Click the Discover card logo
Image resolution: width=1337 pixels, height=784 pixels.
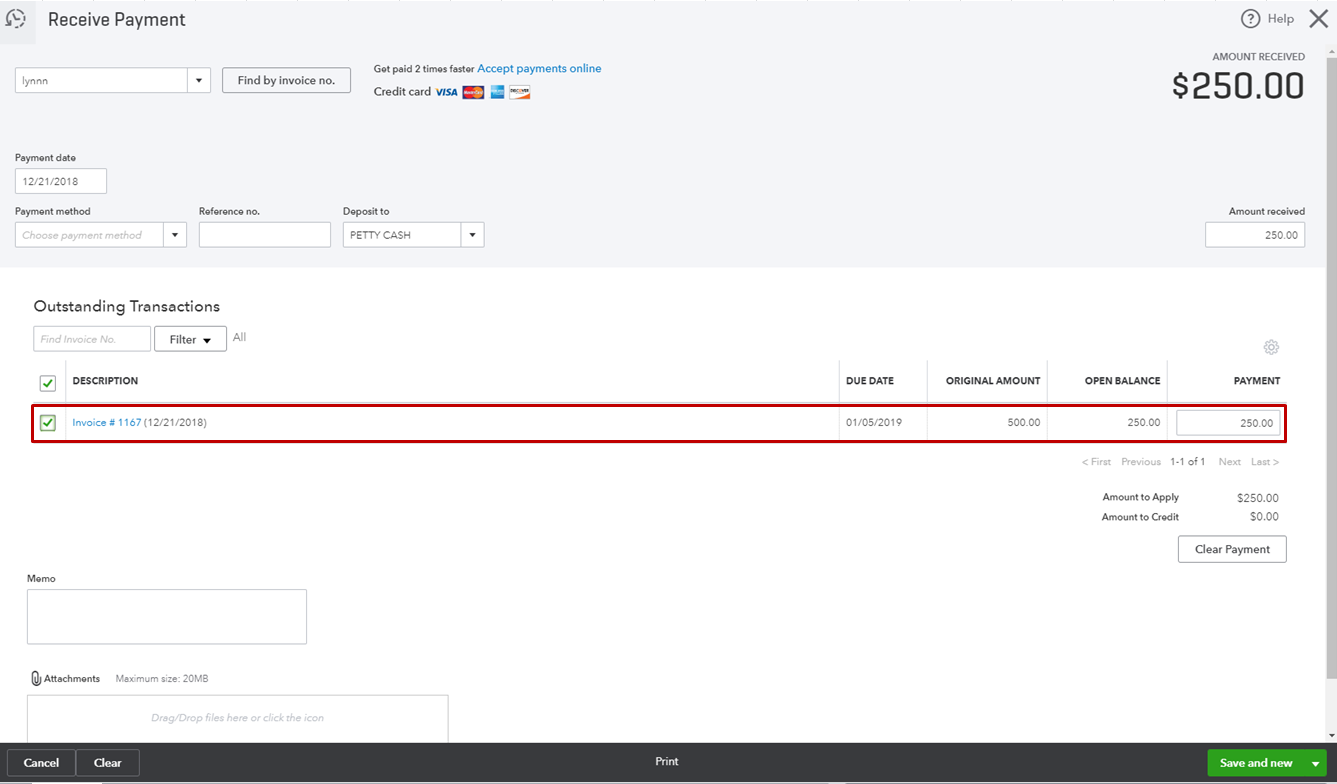[x=519, y=92]
